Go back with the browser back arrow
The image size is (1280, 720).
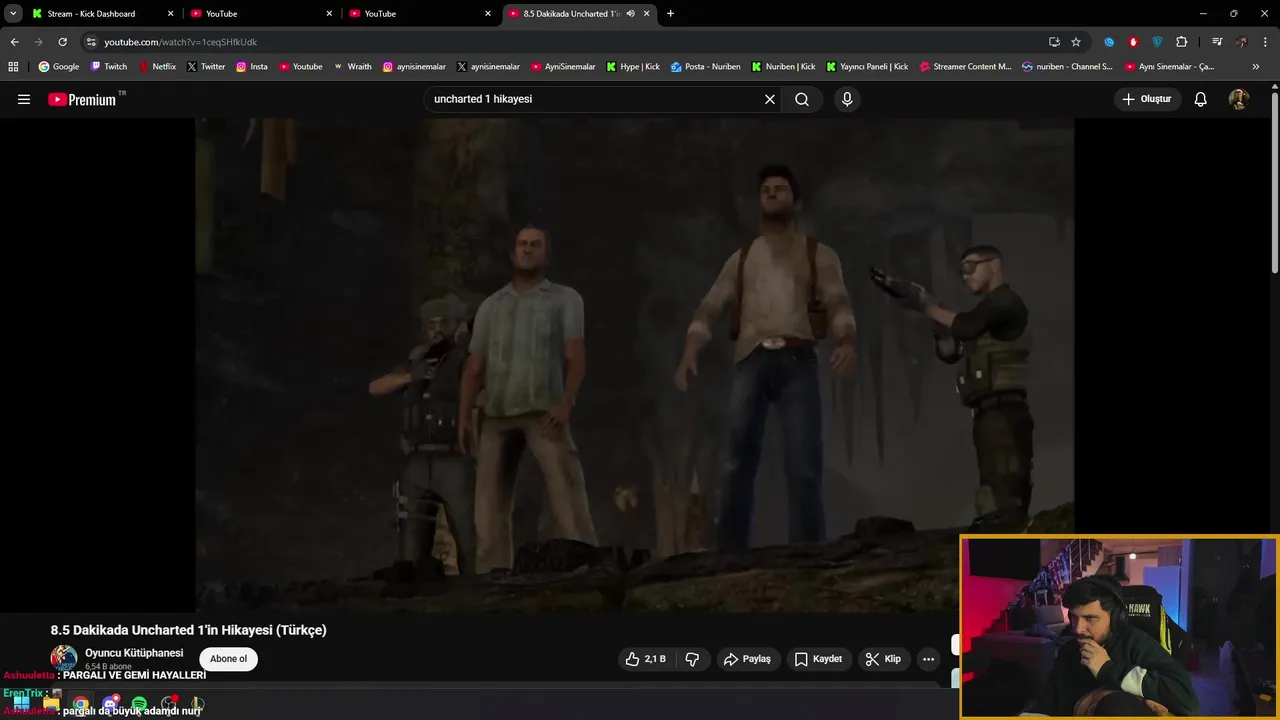point(14,42)
